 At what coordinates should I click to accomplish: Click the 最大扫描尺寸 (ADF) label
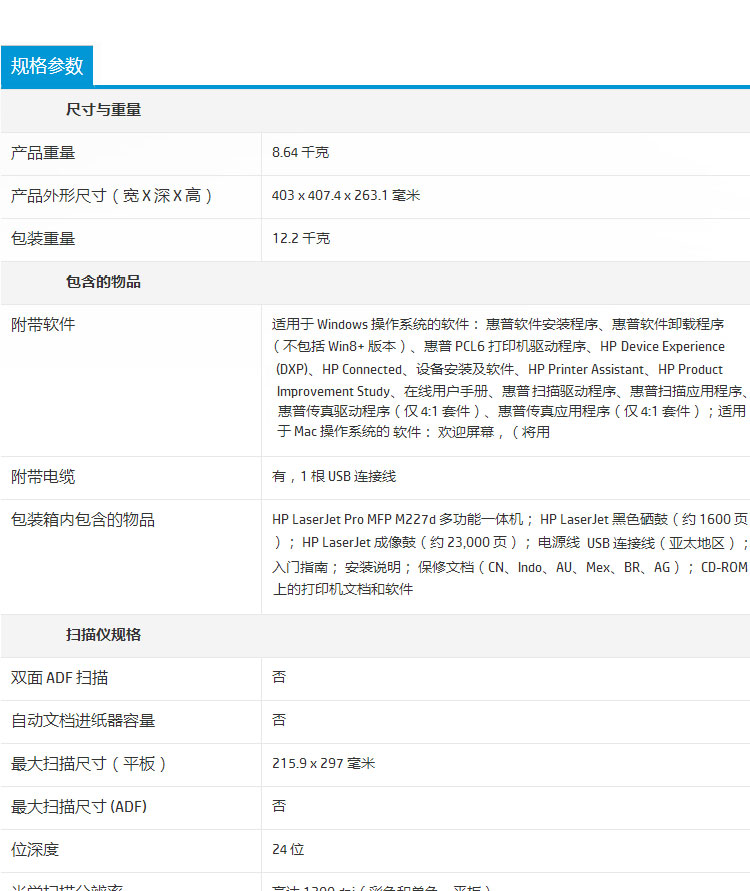79,807
